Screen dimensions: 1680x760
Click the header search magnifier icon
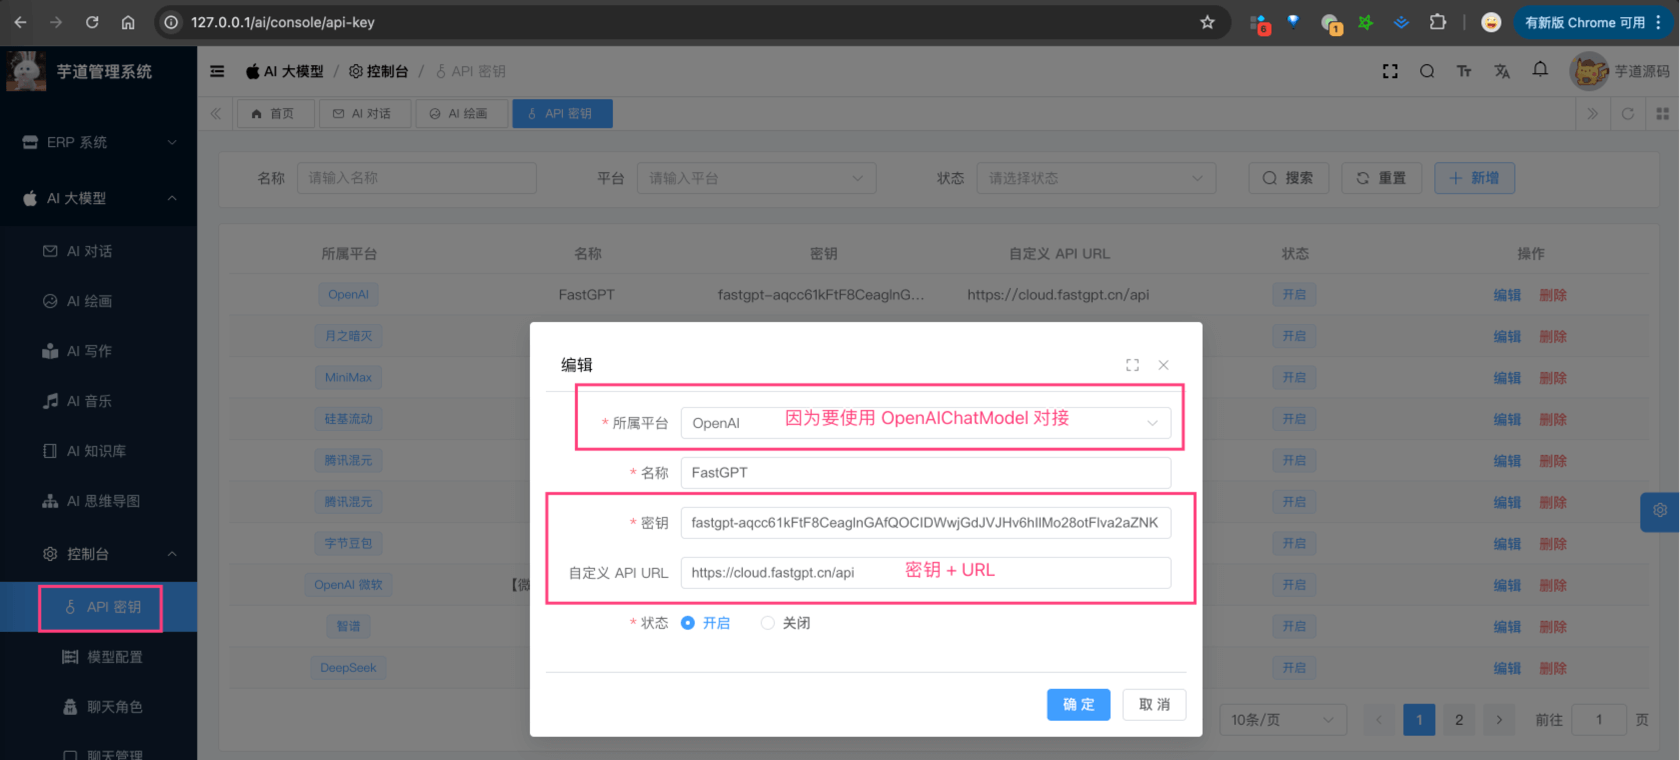tap(1427, 71)
